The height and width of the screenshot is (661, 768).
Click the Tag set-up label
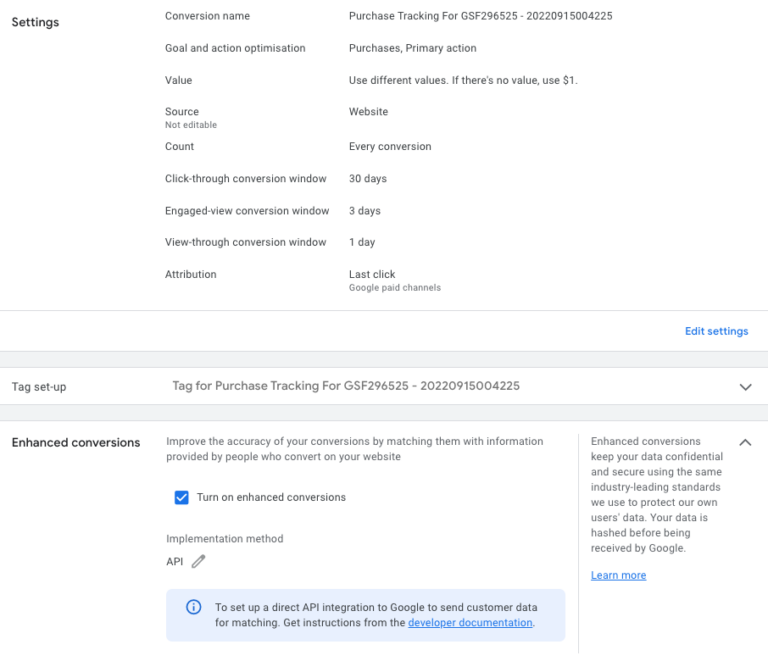point(39,387)
